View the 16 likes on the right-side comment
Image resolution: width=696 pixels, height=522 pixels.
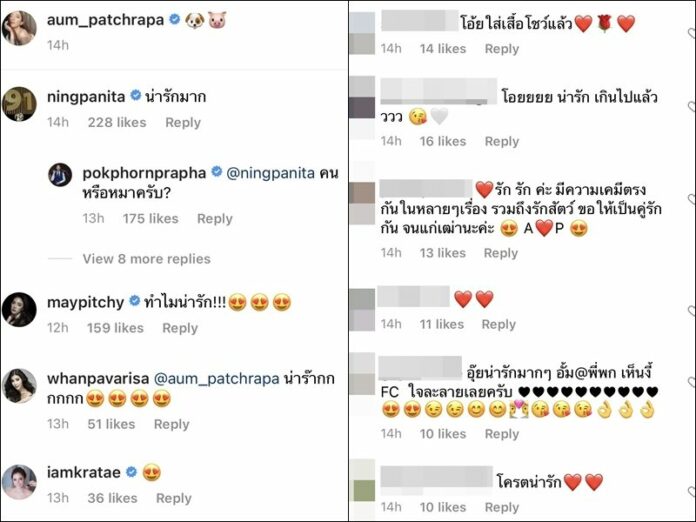[x=443, y=141]
